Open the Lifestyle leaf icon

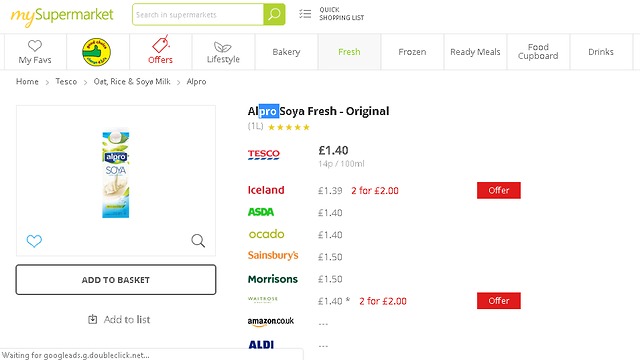click(x=222, y=47)
